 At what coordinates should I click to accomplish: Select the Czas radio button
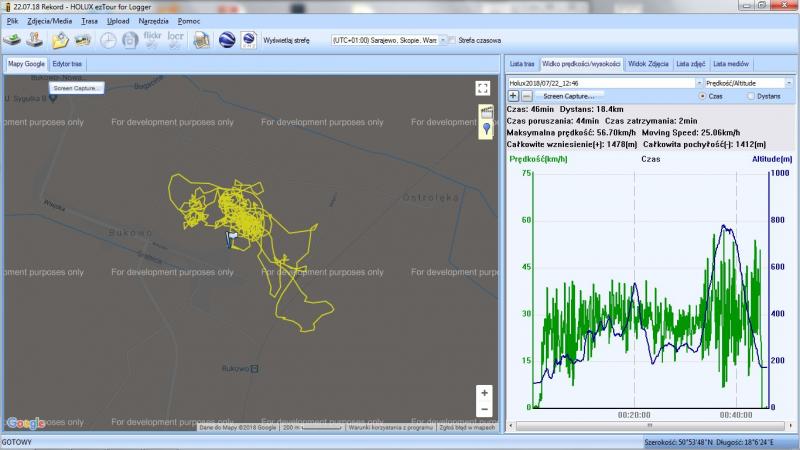click(x=702, y=96)
